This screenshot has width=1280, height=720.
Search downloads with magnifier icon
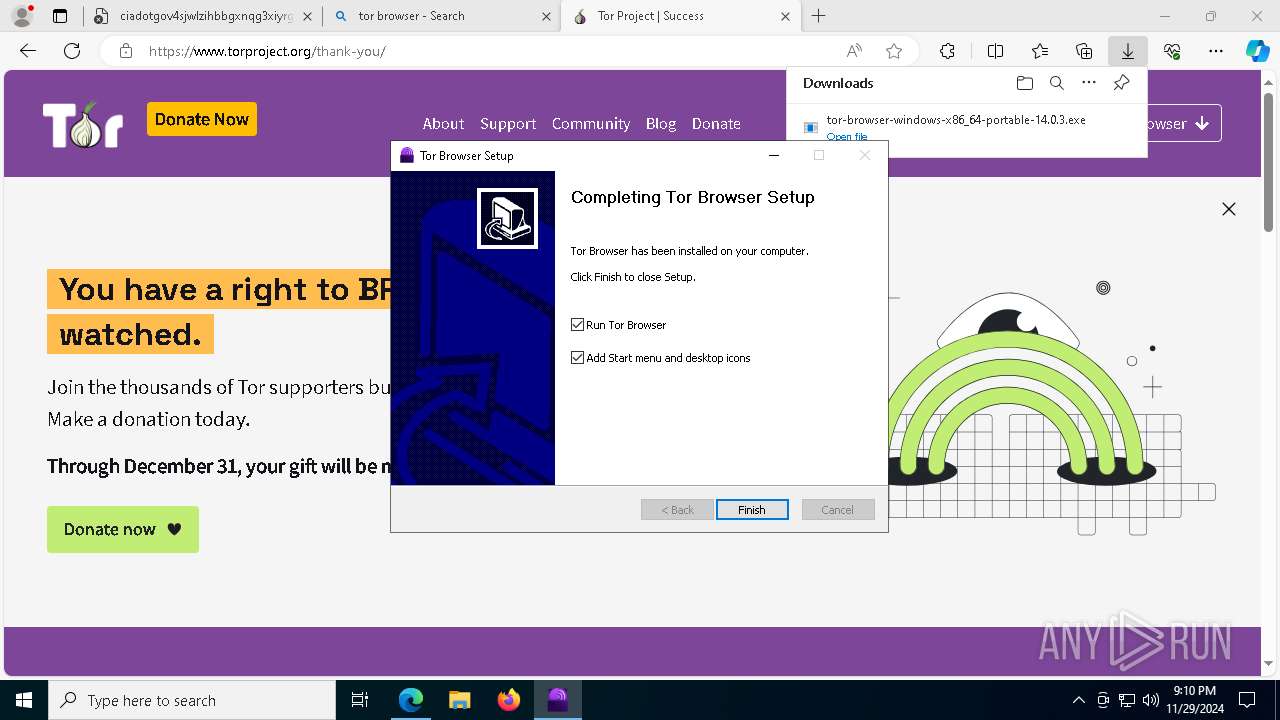pos(1056,83)
